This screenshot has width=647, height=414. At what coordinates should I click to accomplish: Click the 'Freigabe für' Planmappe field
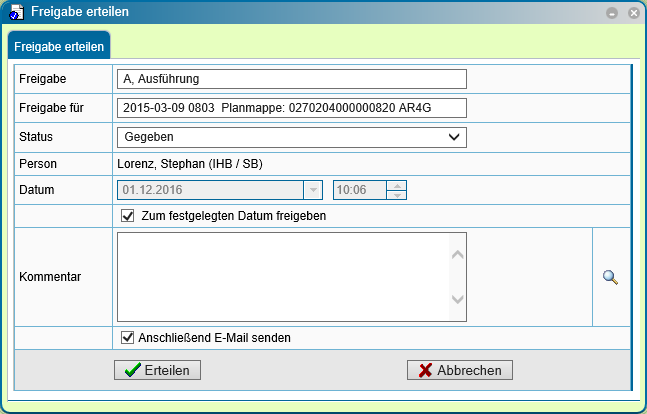pos(292,108)
